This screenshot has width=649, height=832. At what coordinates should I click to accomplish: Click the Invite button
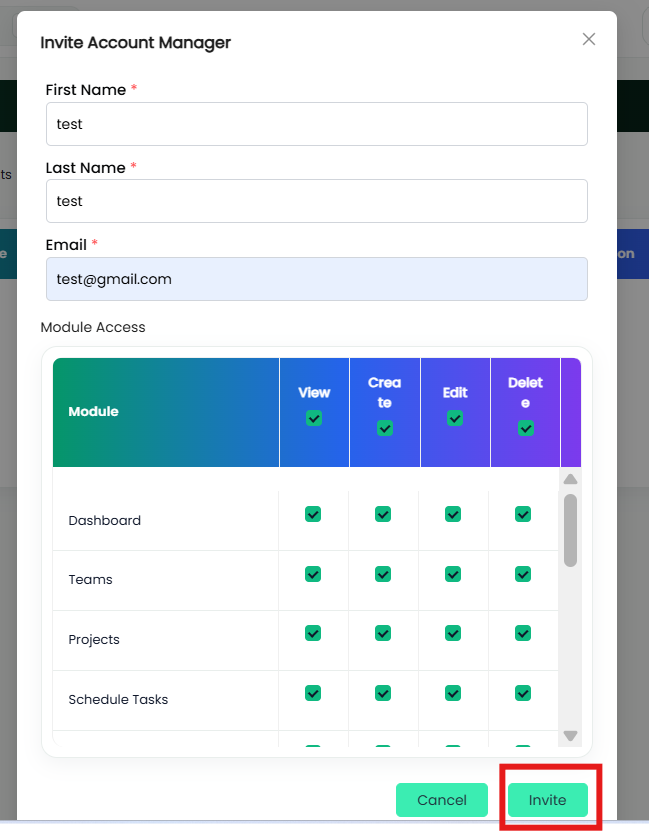coord(548,800)
